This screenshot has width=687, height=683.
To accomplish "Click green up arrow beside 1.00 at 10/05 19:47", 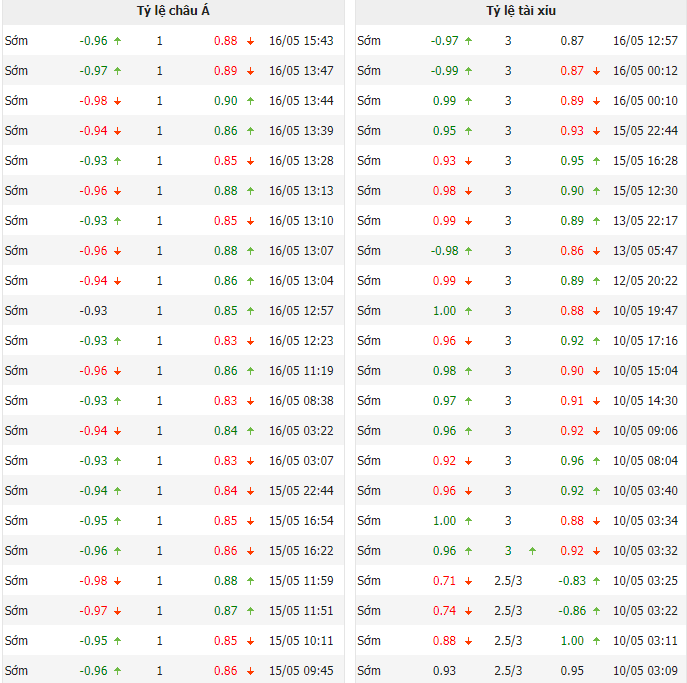I will [x=468, y=311].
